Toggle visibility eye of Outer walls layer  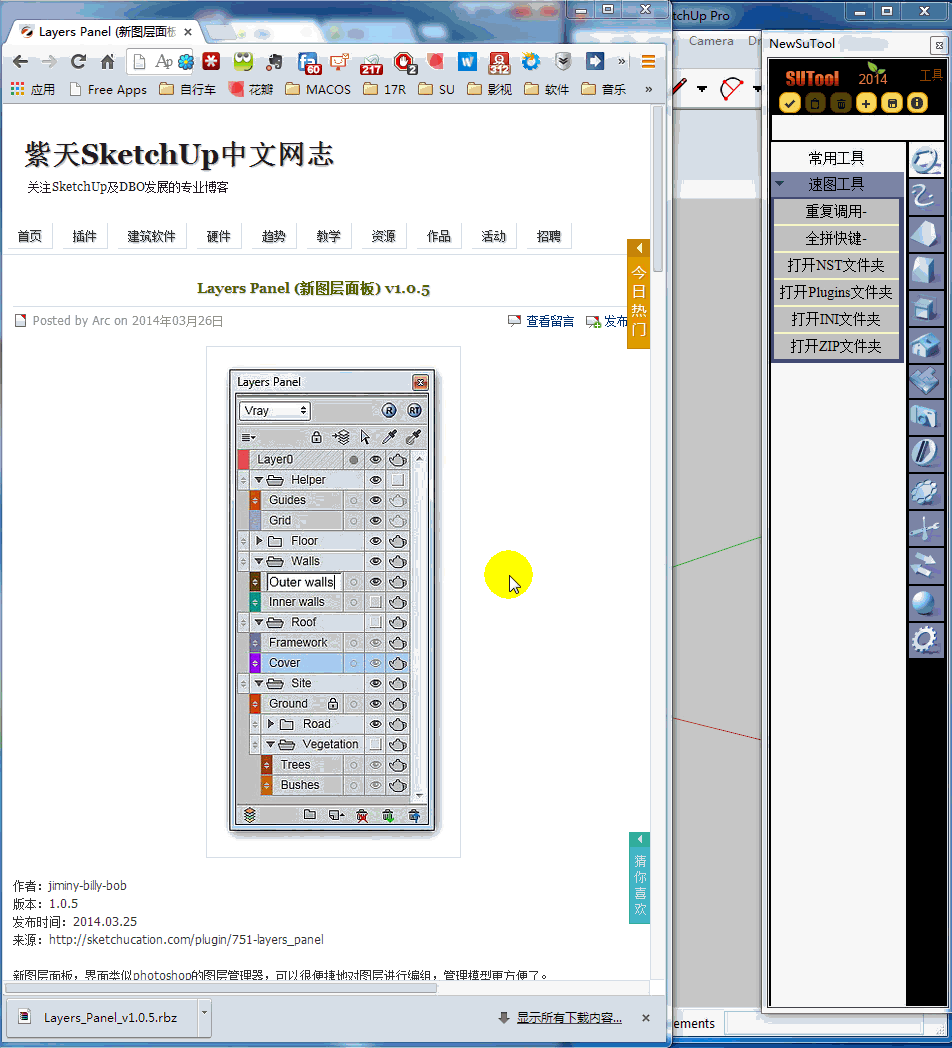376,581
